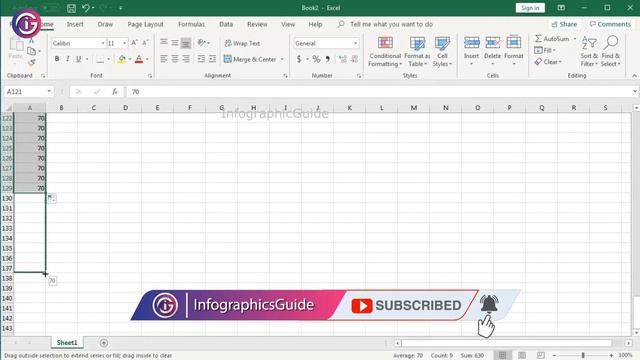Click Auto Fill Options button near row 130
This screenshot has width=640, height=360.
52,198
